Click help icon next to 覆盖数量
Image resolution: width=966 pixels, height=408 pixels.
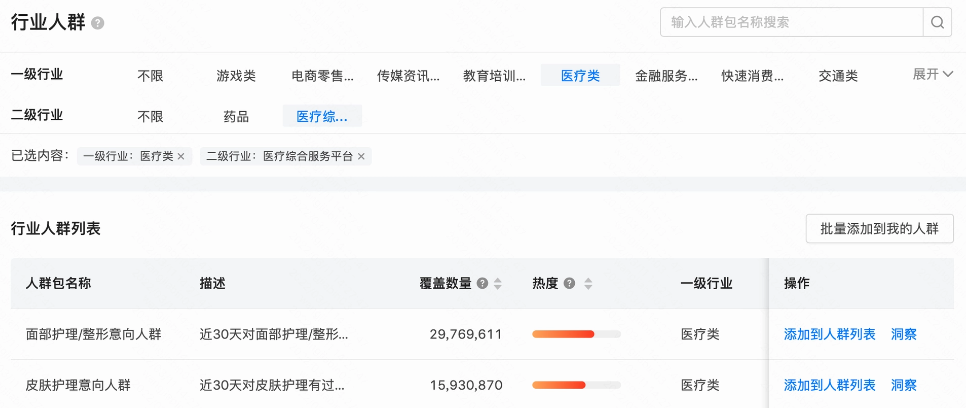pyautogui.click(x=482, y=284)
